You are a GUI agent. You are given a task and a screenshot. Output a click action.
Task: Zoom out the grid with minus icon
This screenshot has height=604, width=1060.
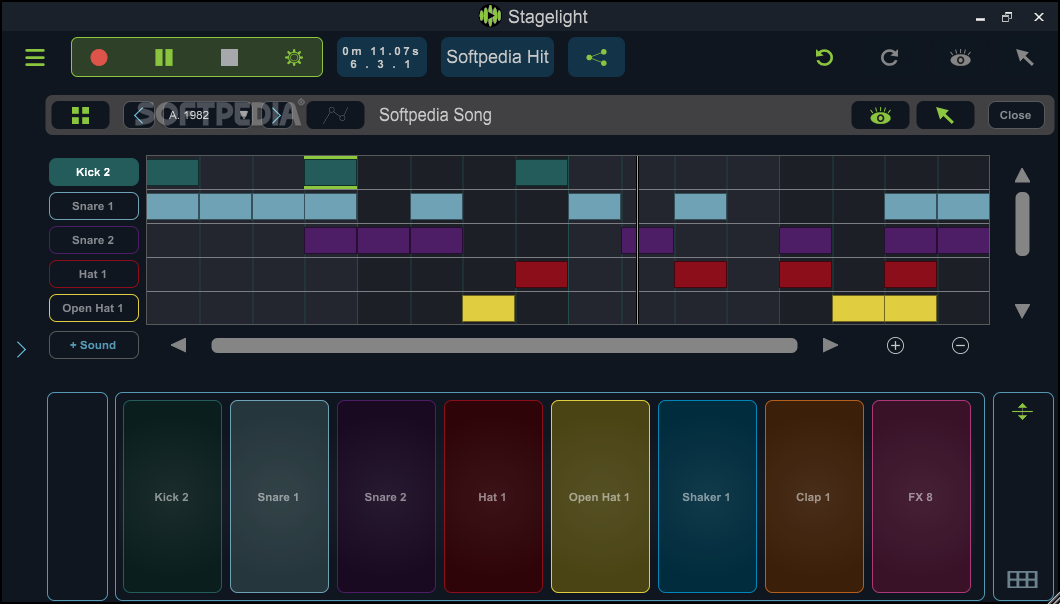point(960,346)
